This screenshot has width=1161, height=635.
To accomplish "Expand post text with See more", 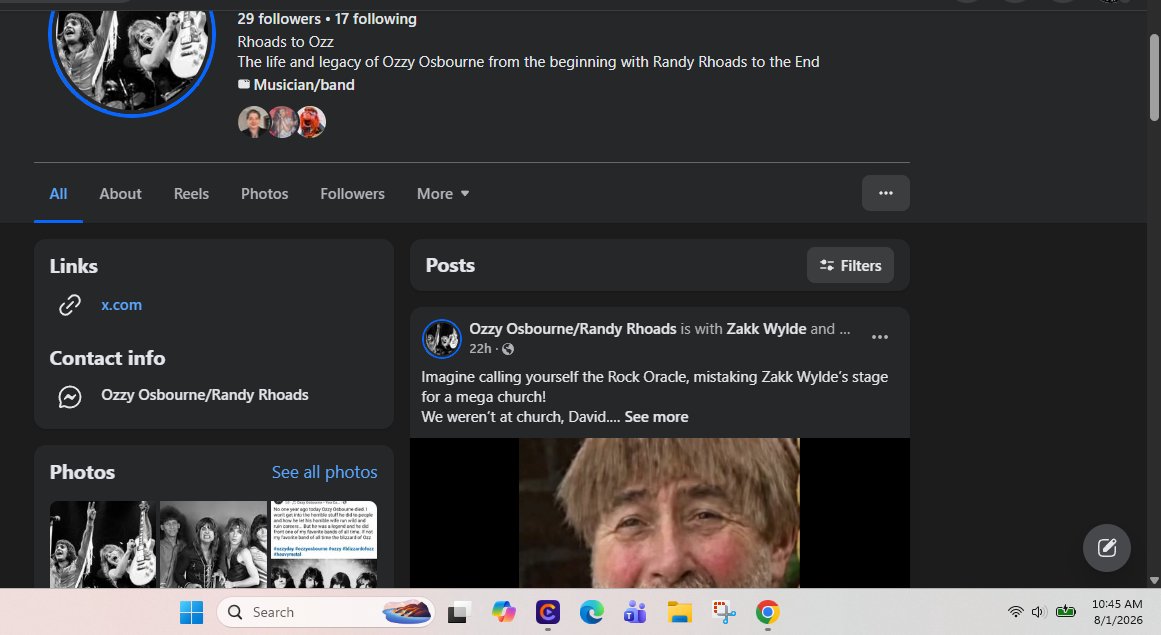I will pos(656,417).
